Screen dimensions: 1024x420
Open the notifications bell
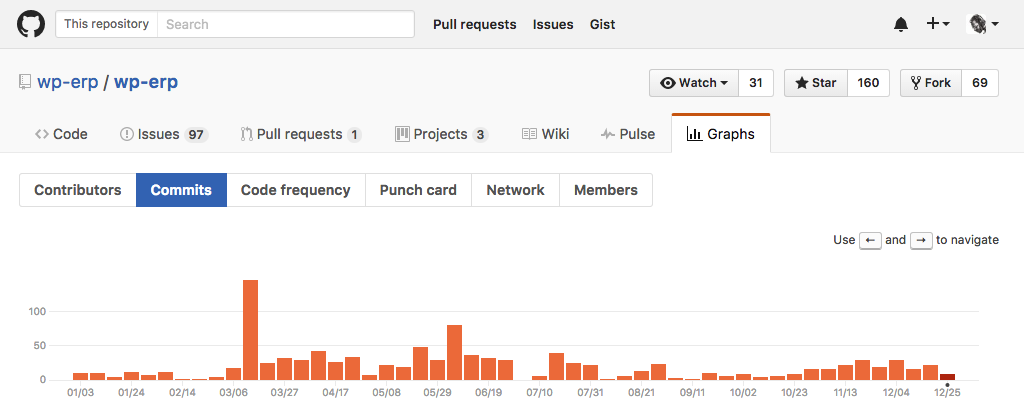[901, 24]
